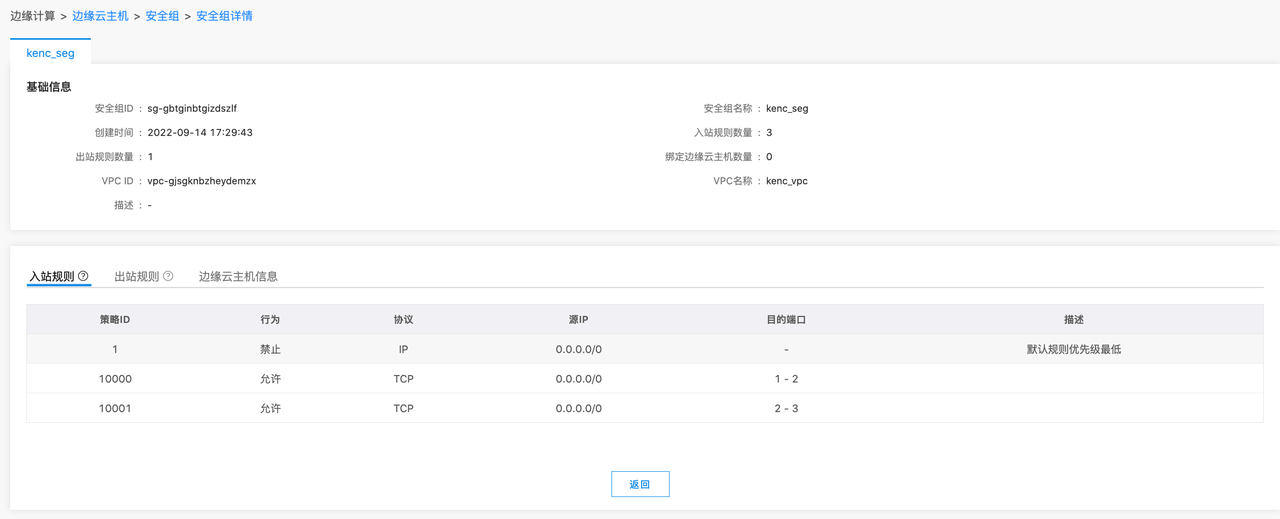This screenshot has width=1280, height=519.
Task: Open the 边缘云主机信息 tab
Action: tap(238, 276)
